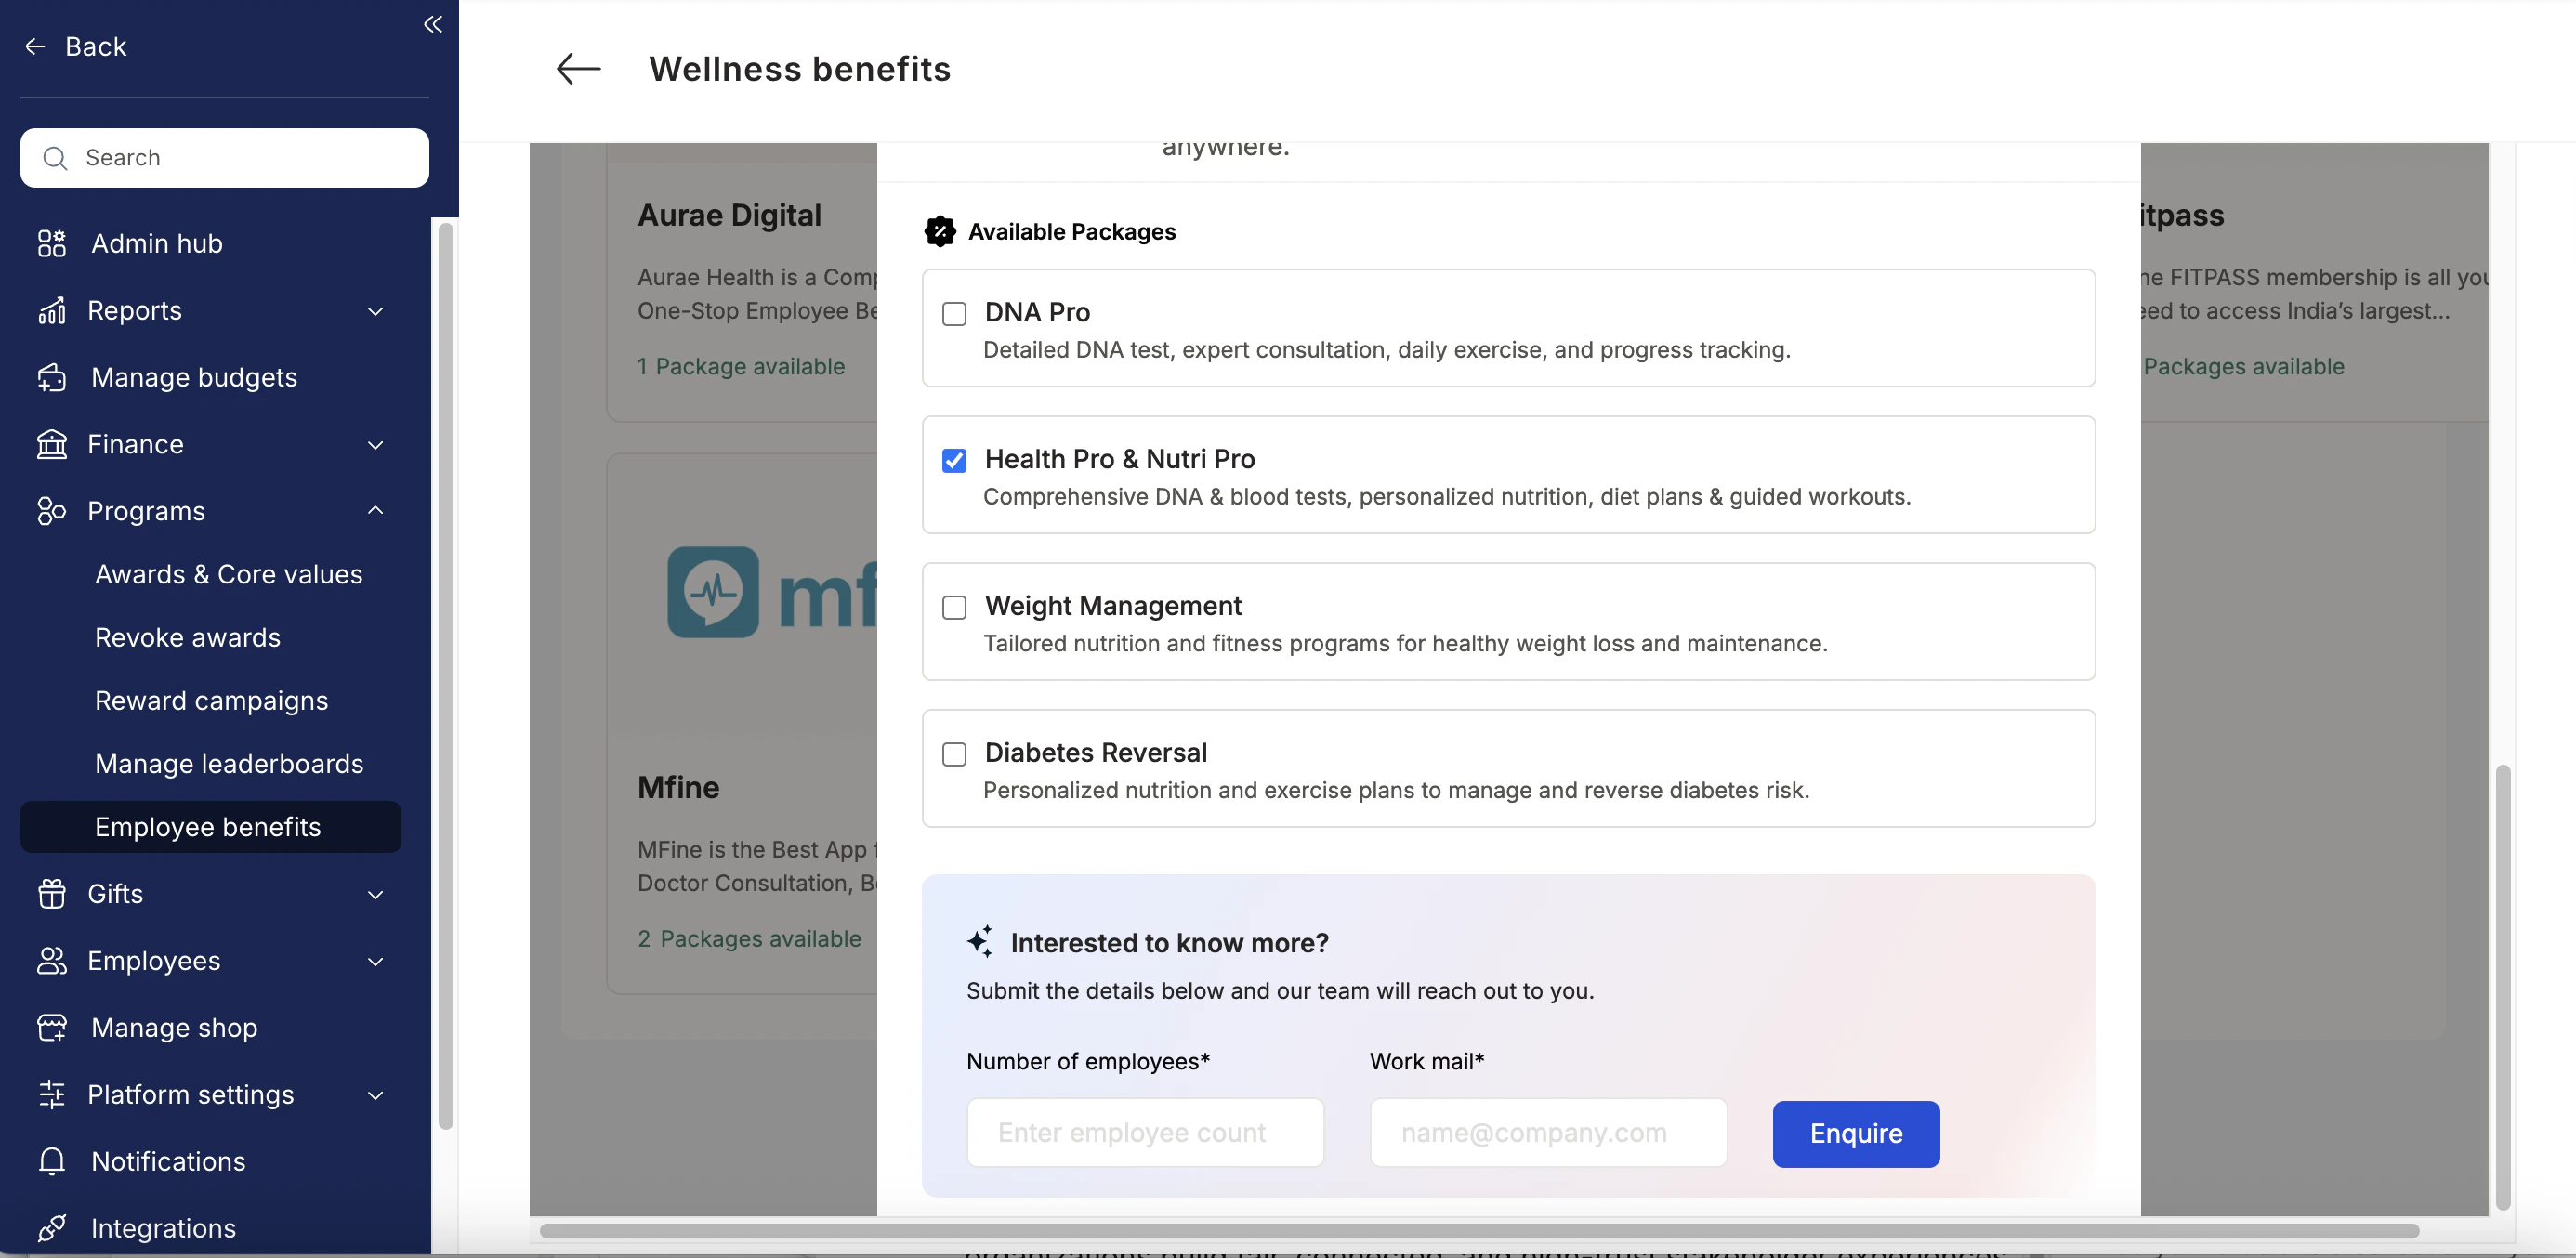Collapse the sidebar with double-chevron icon
This screenshot has width=2576, height=1258.
pyautogui.click(x=433, y=24)
